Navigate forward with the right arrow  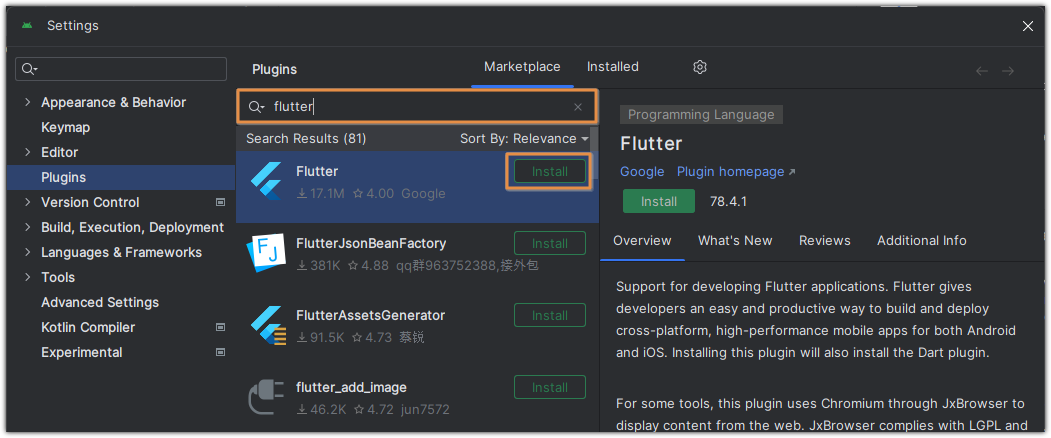pyautogui.click(x=1008, y=70)
